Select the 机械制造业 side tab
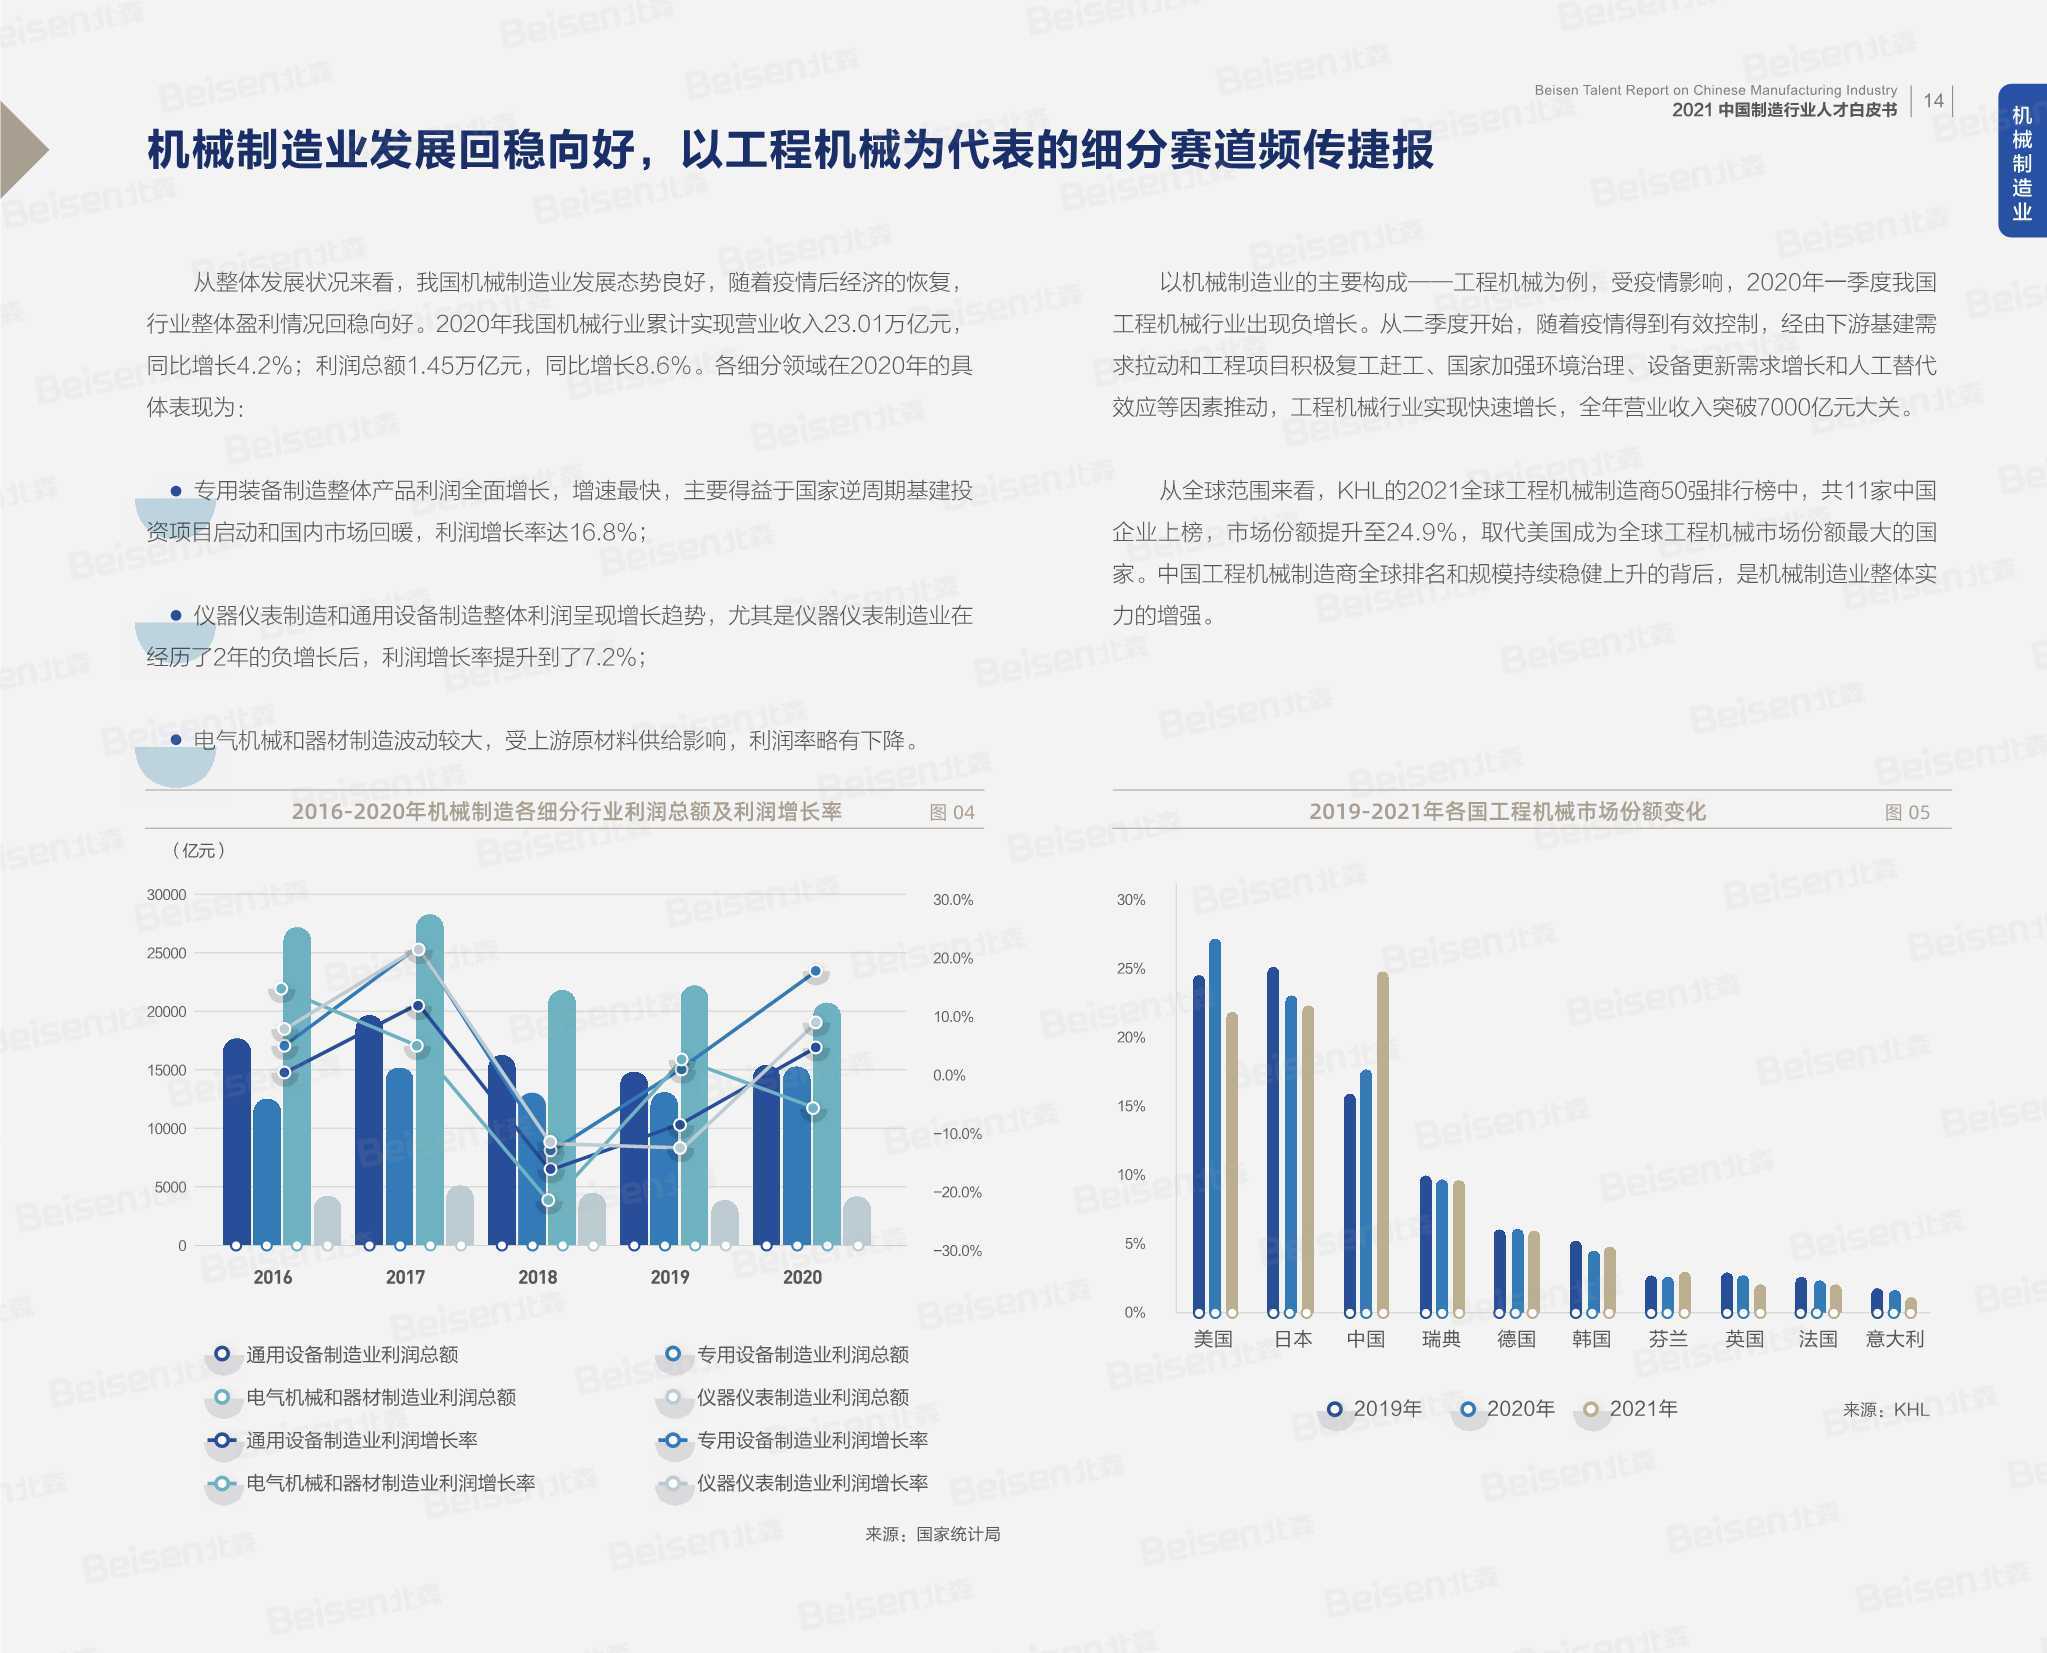Viewport: 2047px width, 1653px height. 2022,161
